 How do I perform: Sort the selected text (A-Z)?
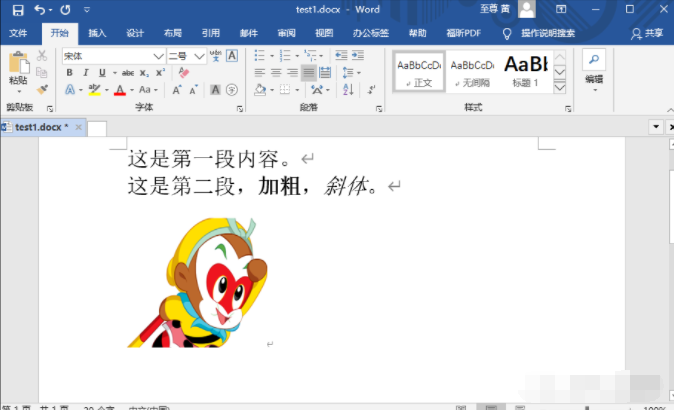point(348,89)
